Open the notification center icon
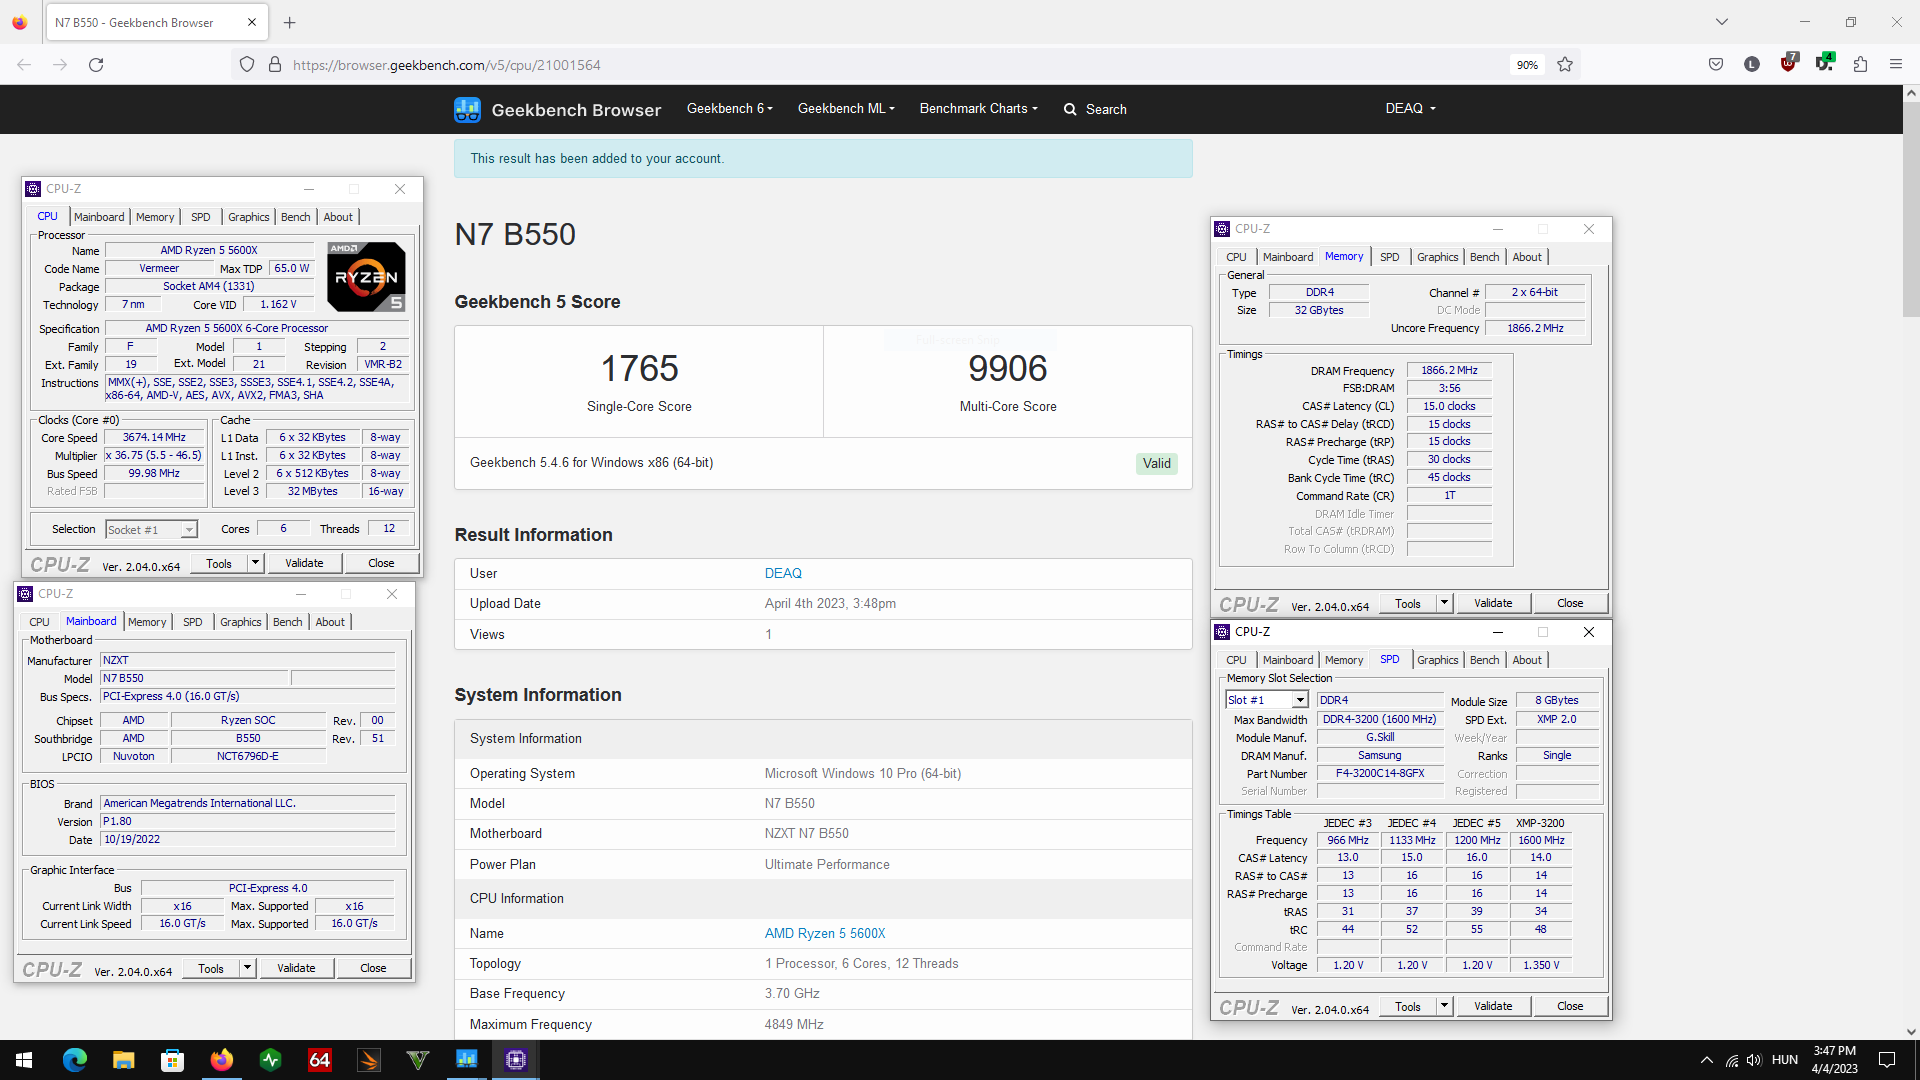 [x=1887, y=1060]
